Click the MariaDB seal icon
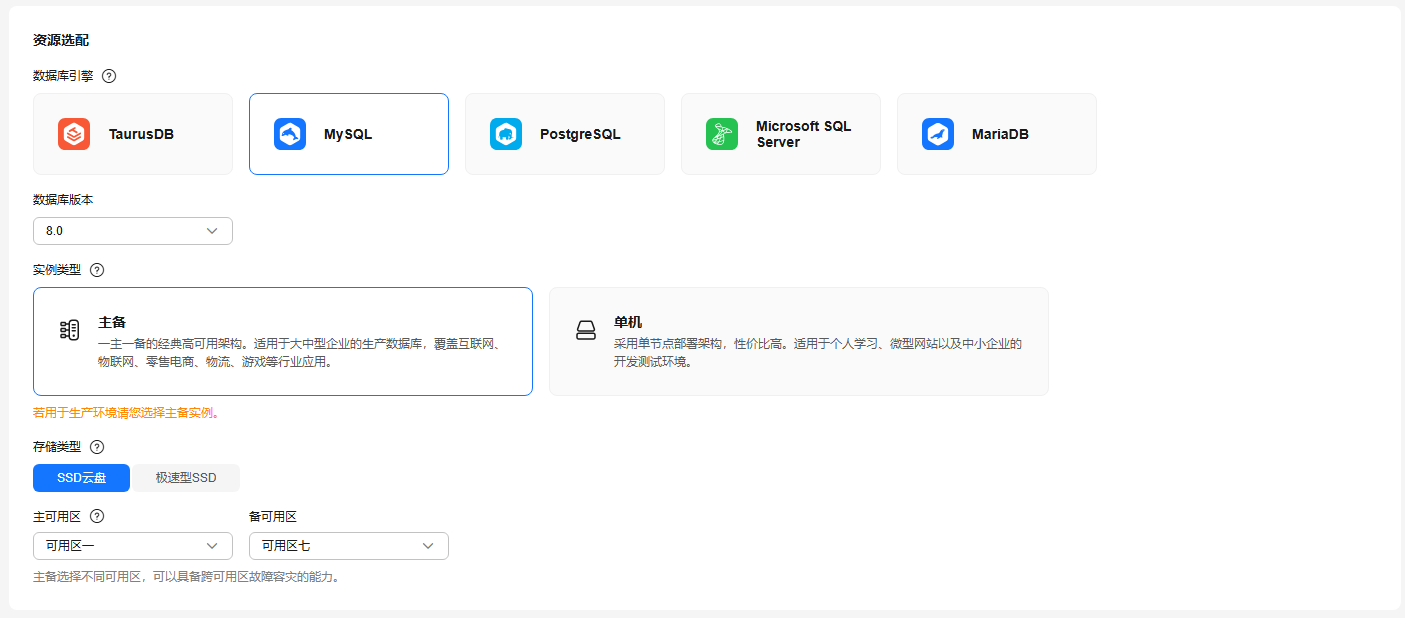The image size is (1405, 618). (x=938, y=134)
